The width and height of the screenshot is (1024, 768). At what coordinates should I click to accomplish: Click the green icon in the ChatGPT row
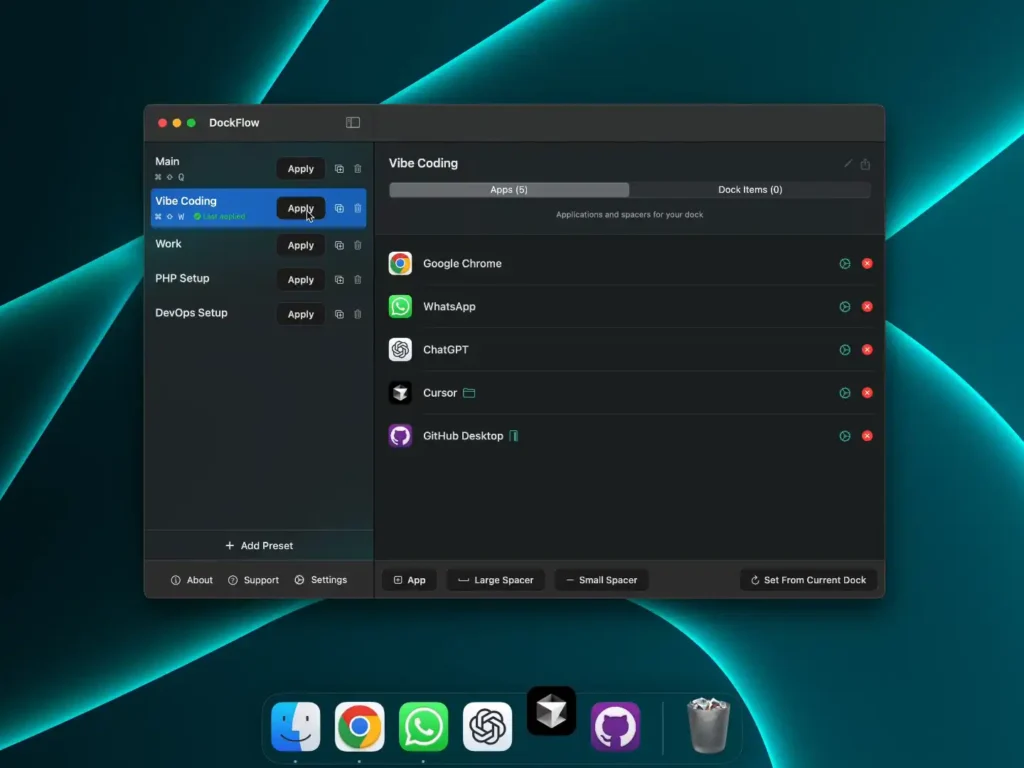pos(845,350)
